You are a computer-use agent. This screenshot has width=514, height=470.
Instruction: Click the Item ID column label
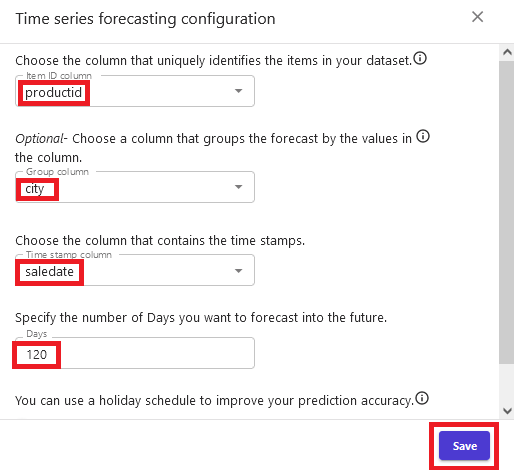59,76
